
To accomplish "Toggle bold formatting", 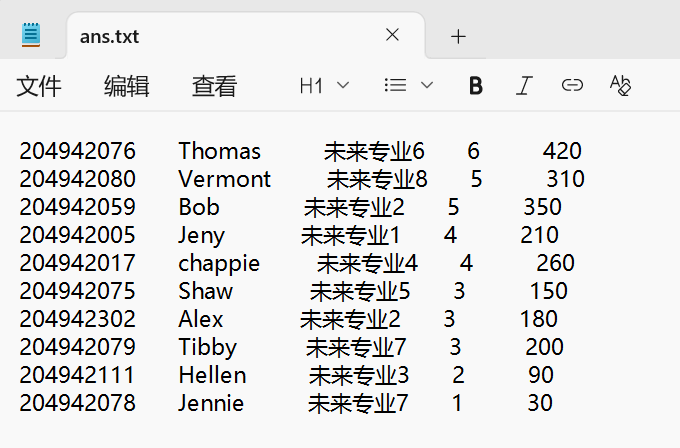I will coord(476,85).
